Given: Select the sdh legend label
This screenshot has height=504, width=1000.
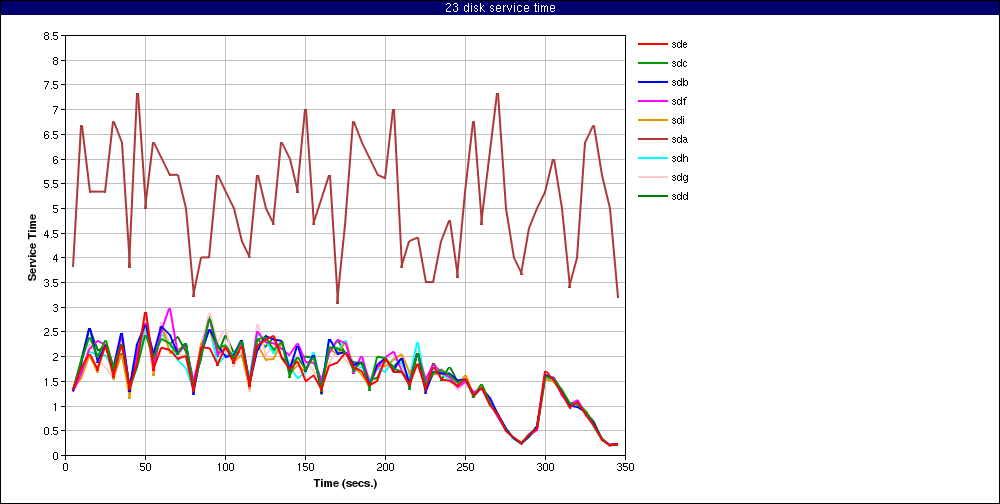Looking at the screenshot, I should pyautogui.click(x=679, y=158).
